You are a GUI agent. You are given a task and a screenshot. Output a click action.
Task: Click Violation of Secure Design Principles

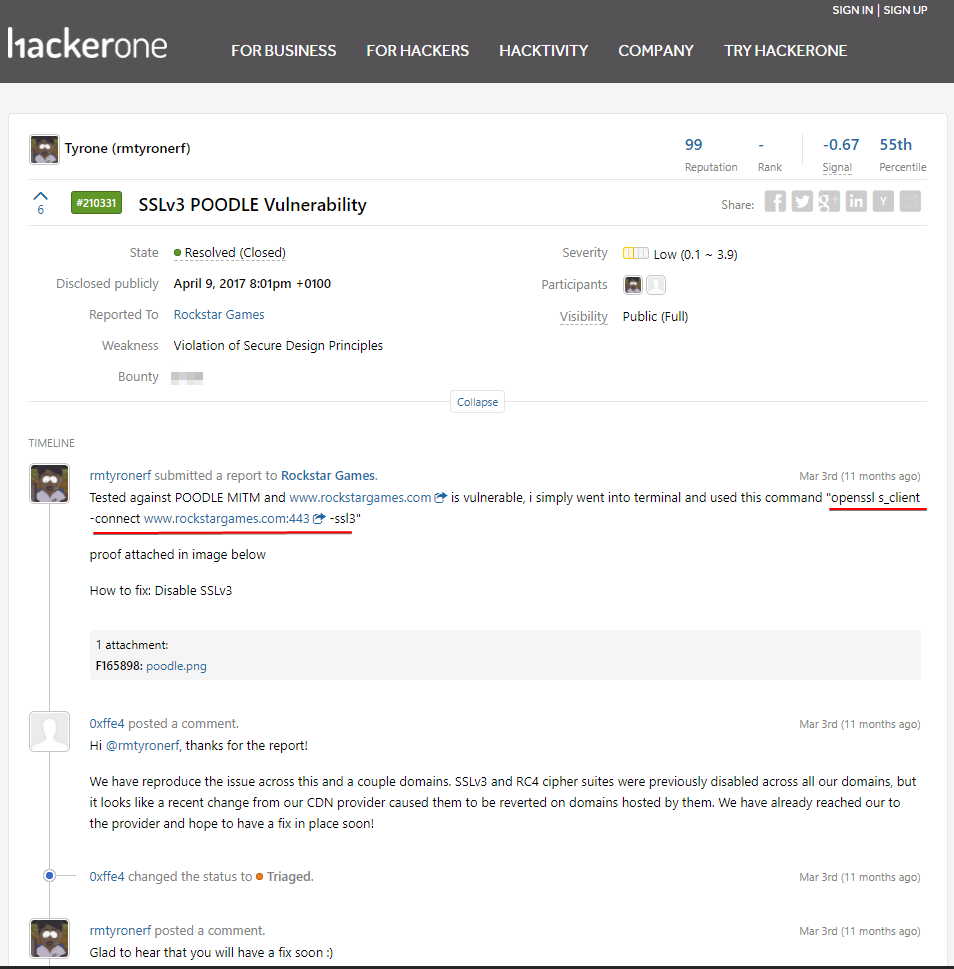point(278,345)
